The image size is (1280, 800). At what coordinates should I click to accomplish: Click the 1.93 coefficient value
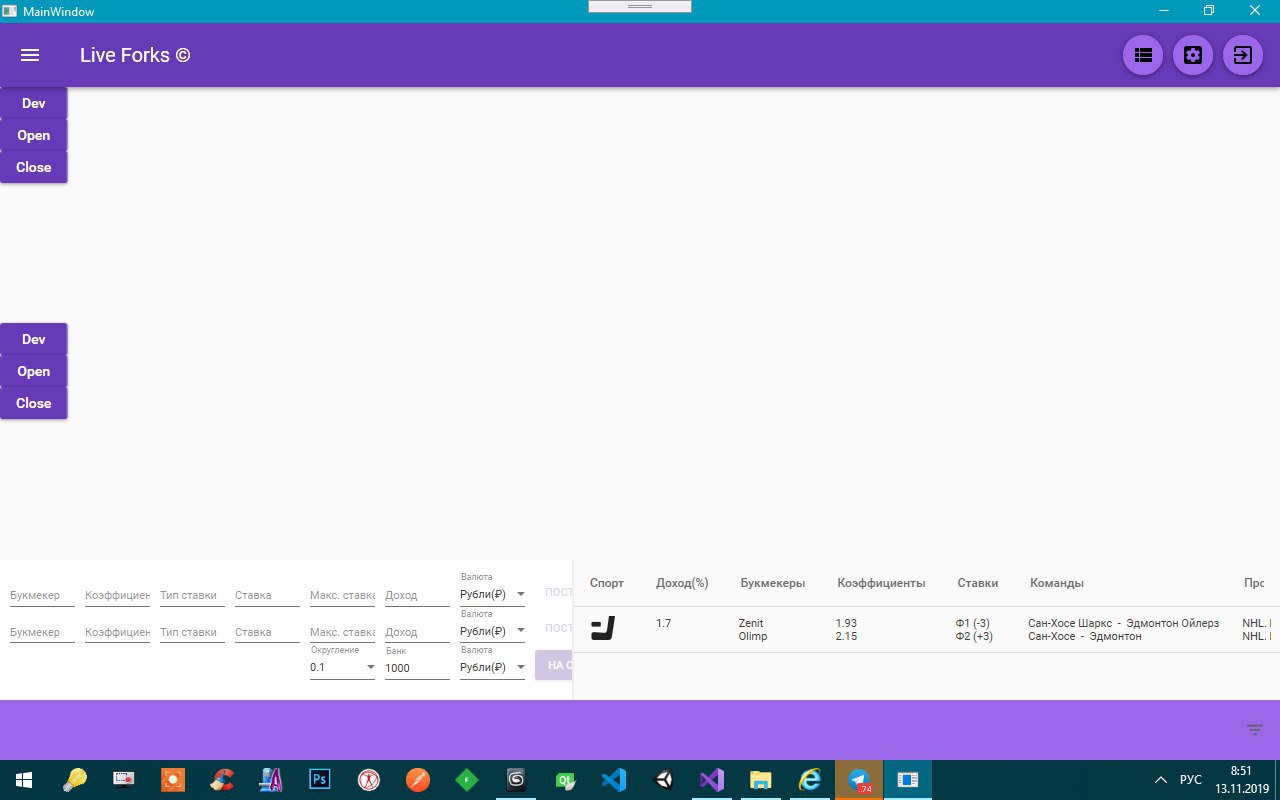(846, 623)
